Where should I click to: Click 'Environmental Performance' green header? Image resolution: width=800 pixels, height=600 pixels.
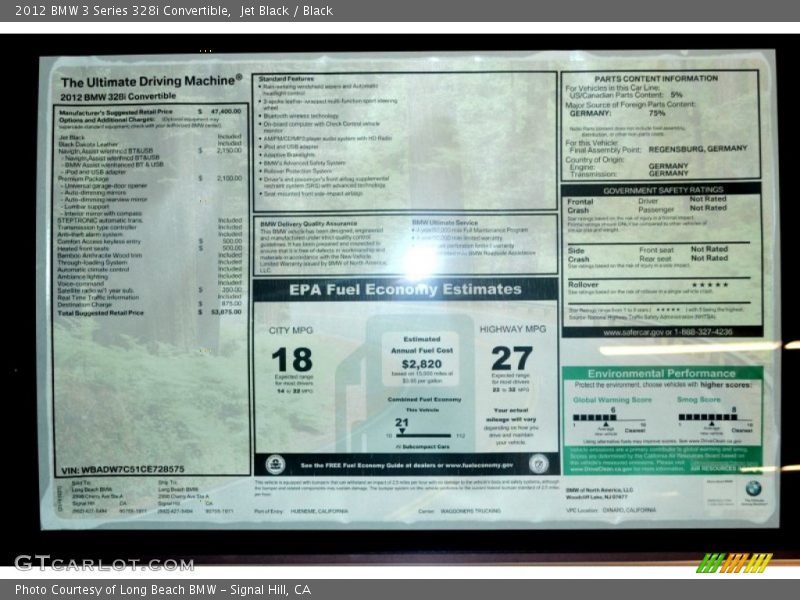pos(661,373)
